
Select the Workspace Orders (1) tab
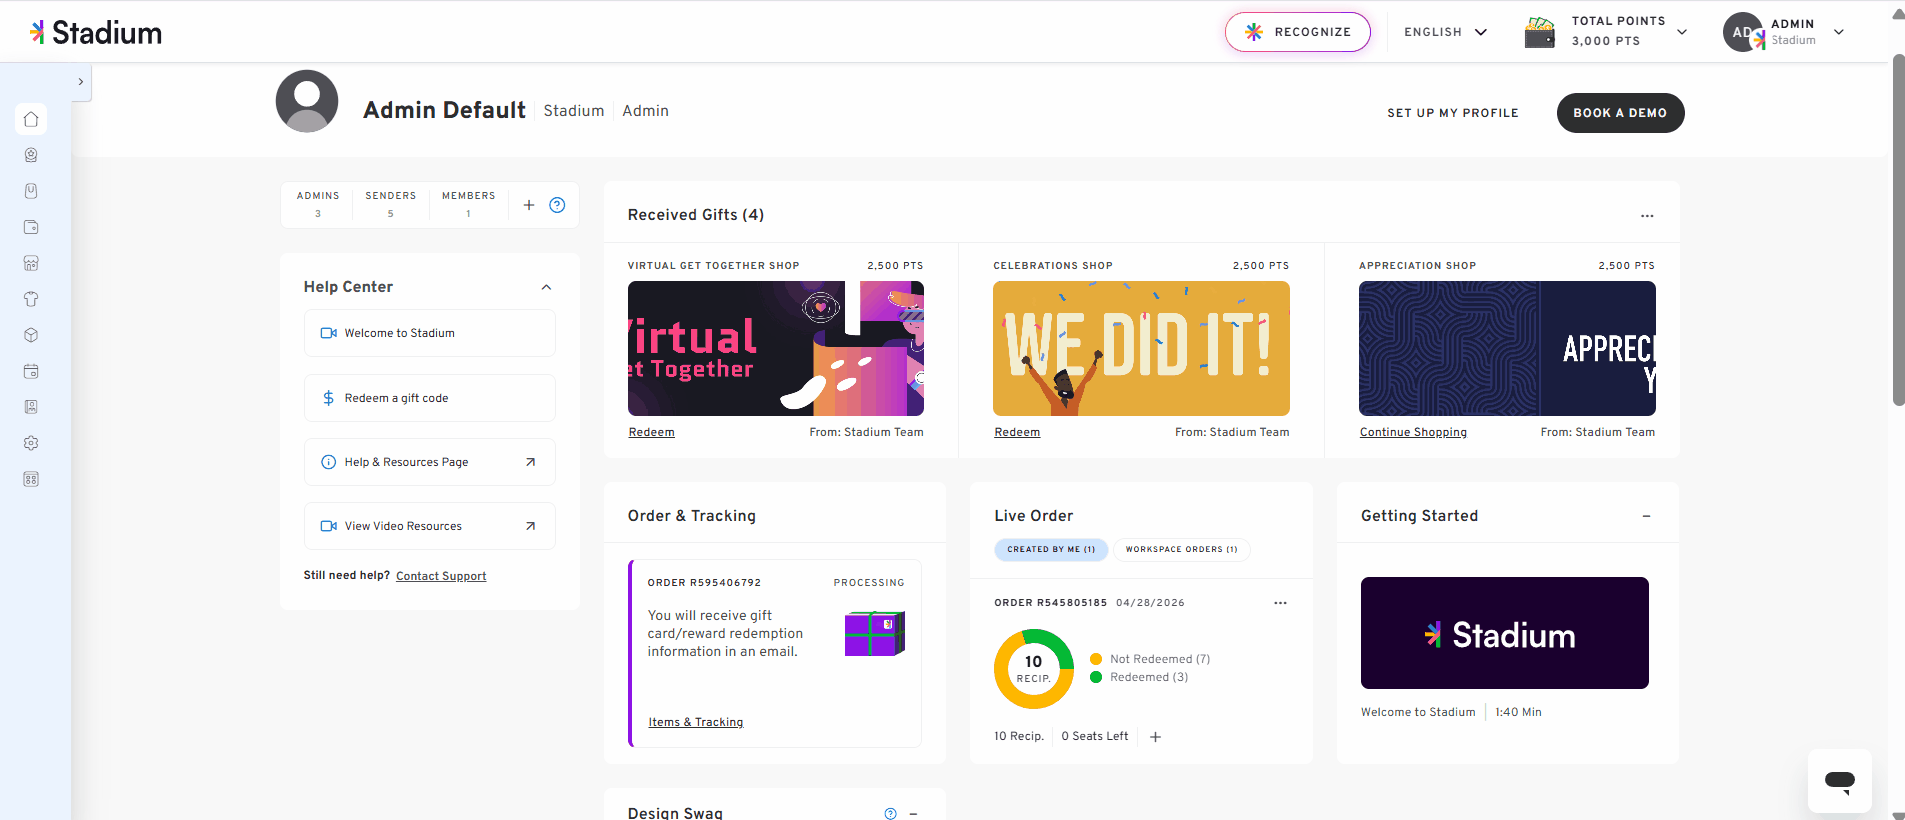1181,549
